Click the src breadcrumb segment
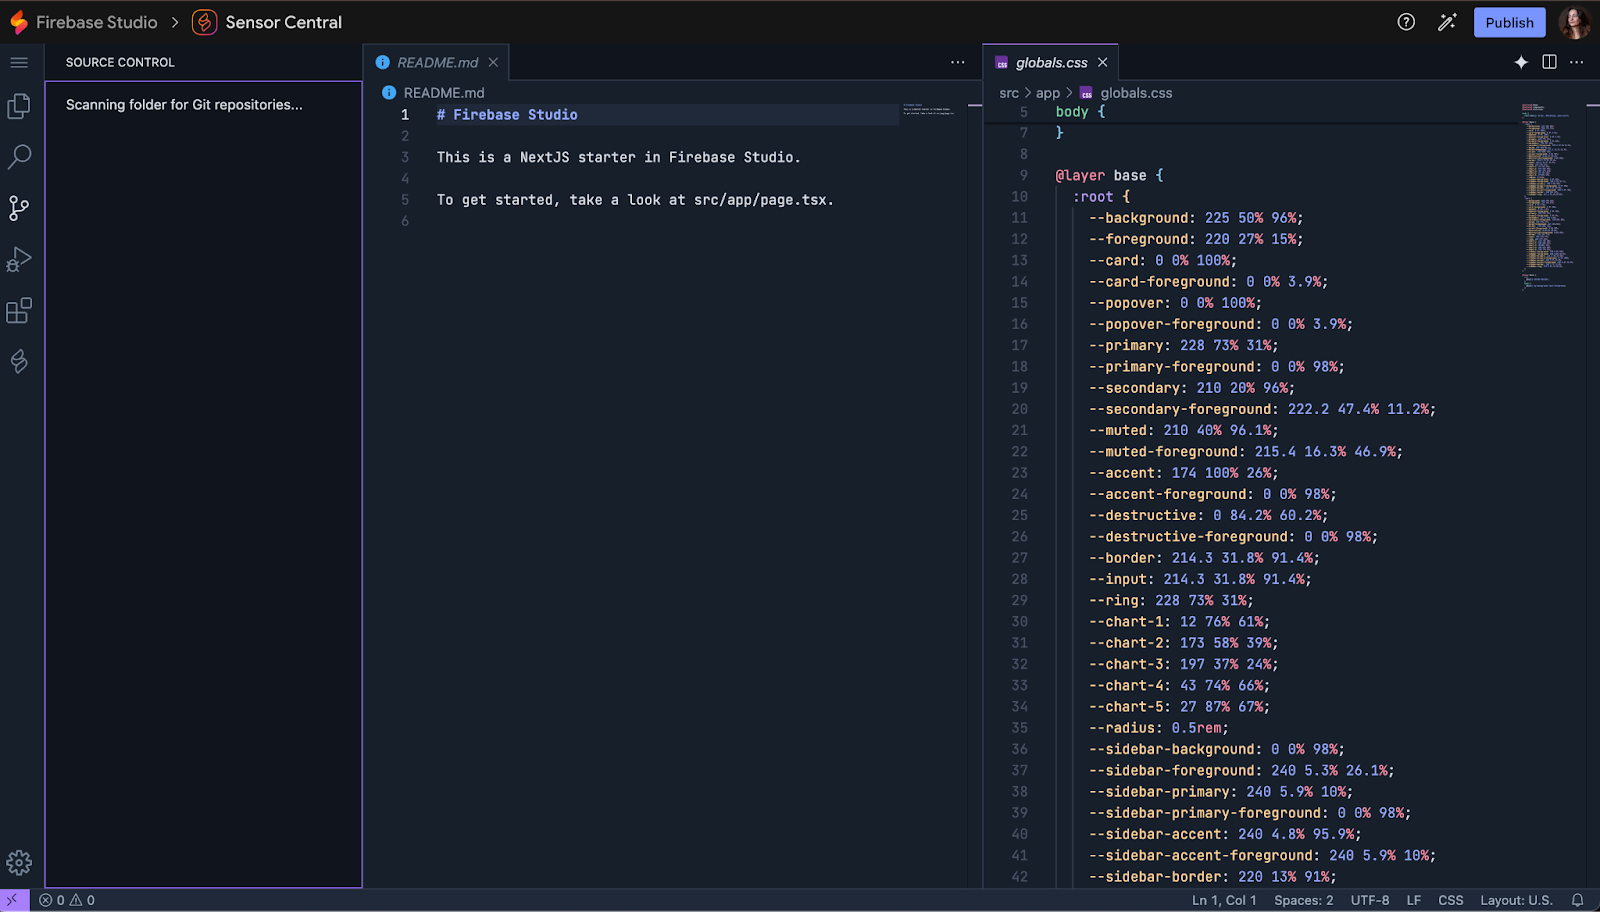This screenshot has width=1600, height=912. tap(1009, 93)
